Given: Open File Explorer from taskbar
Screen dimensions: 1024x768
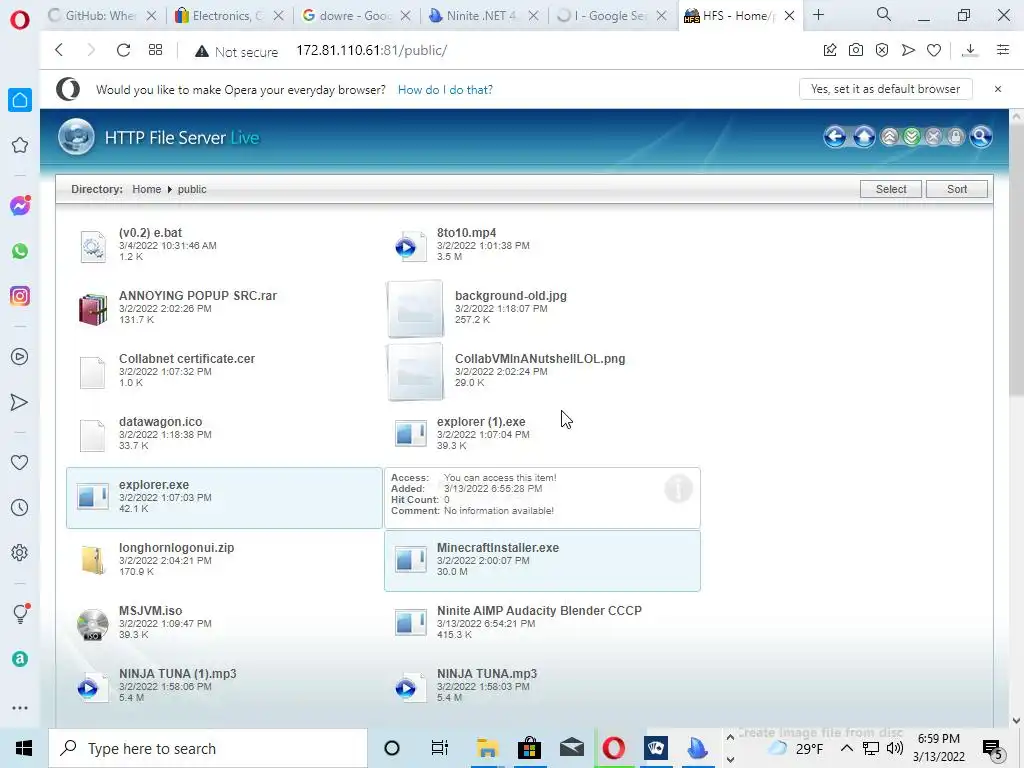Looking at the screenshot, I should (x=487, y=748).
